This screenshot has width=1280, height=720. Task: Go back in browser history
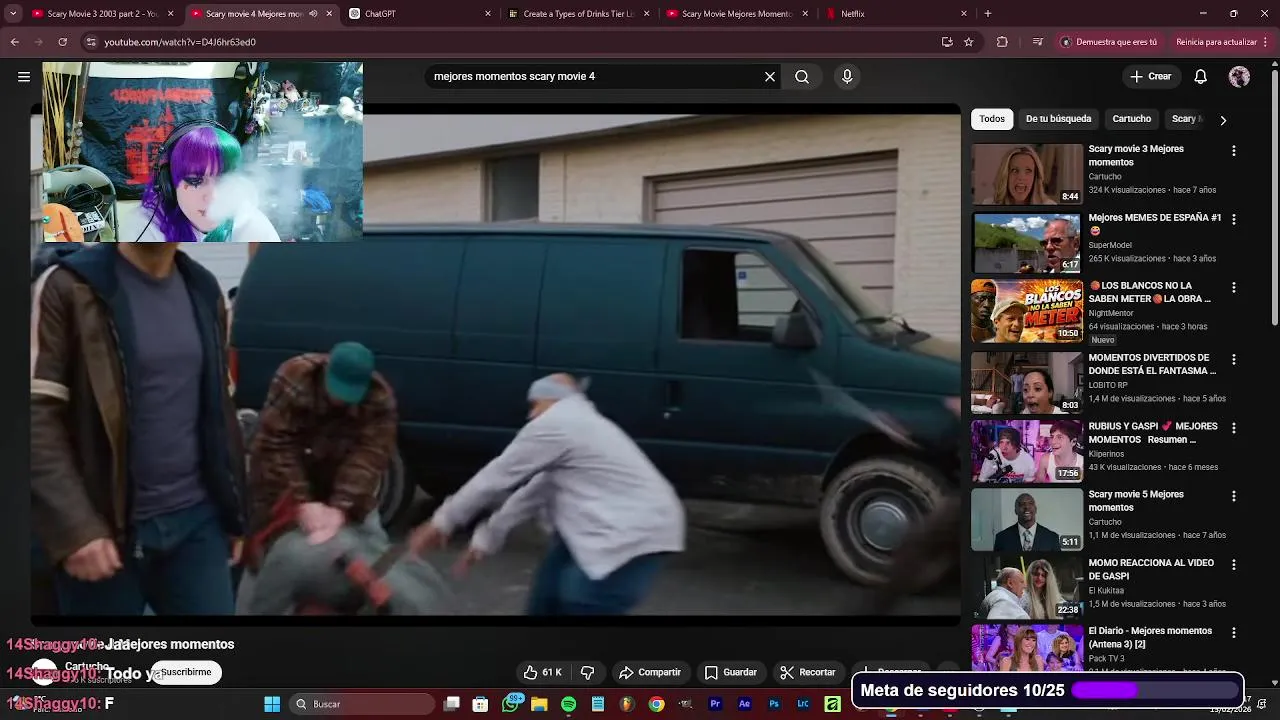coord(14,42)
